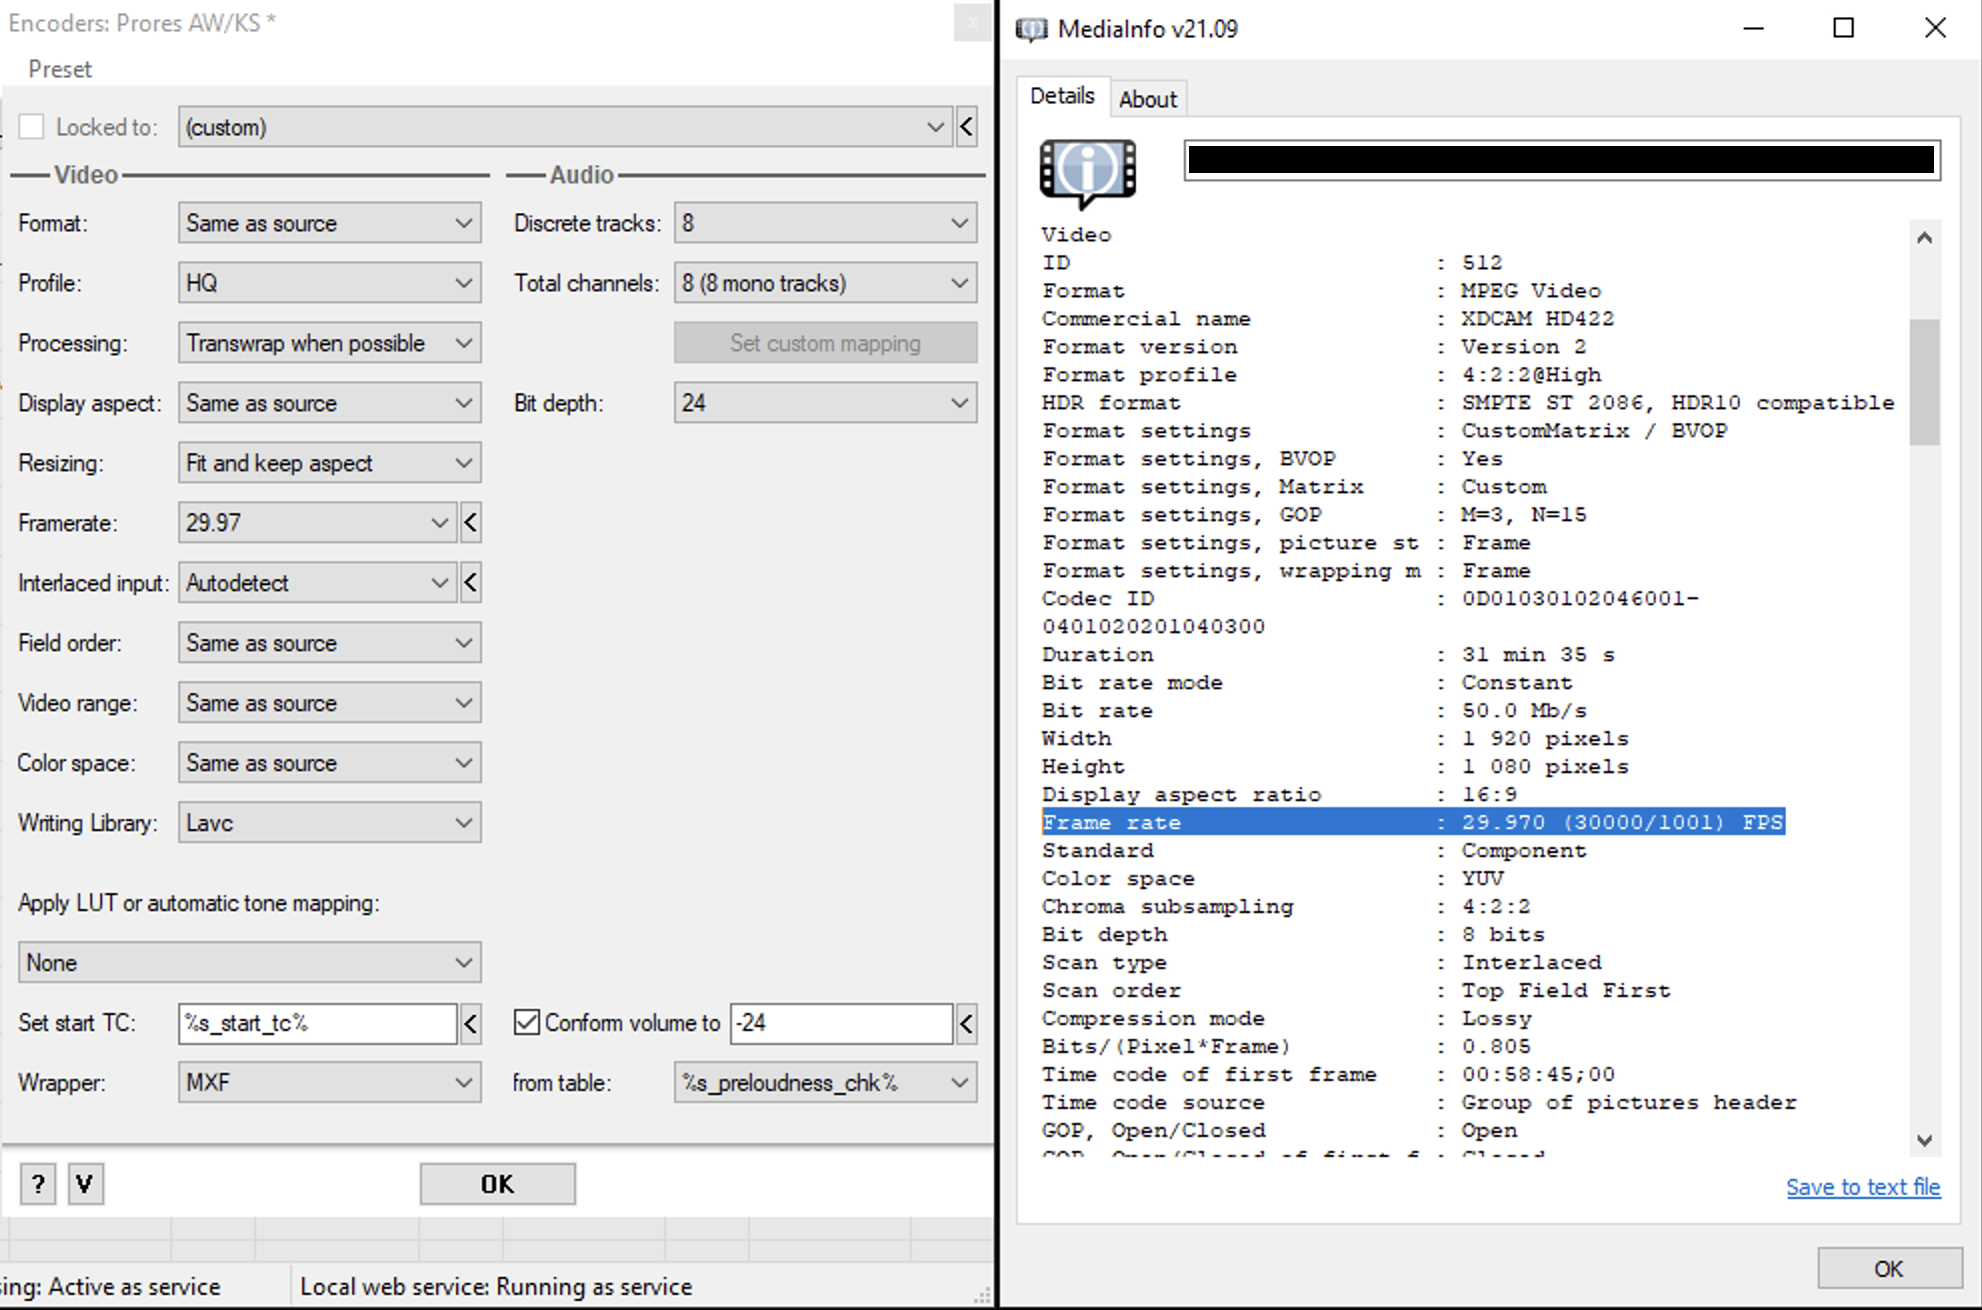Open the Preset menu
The height and width of the screenshot is (1310, 1982).
coord(60,69)
